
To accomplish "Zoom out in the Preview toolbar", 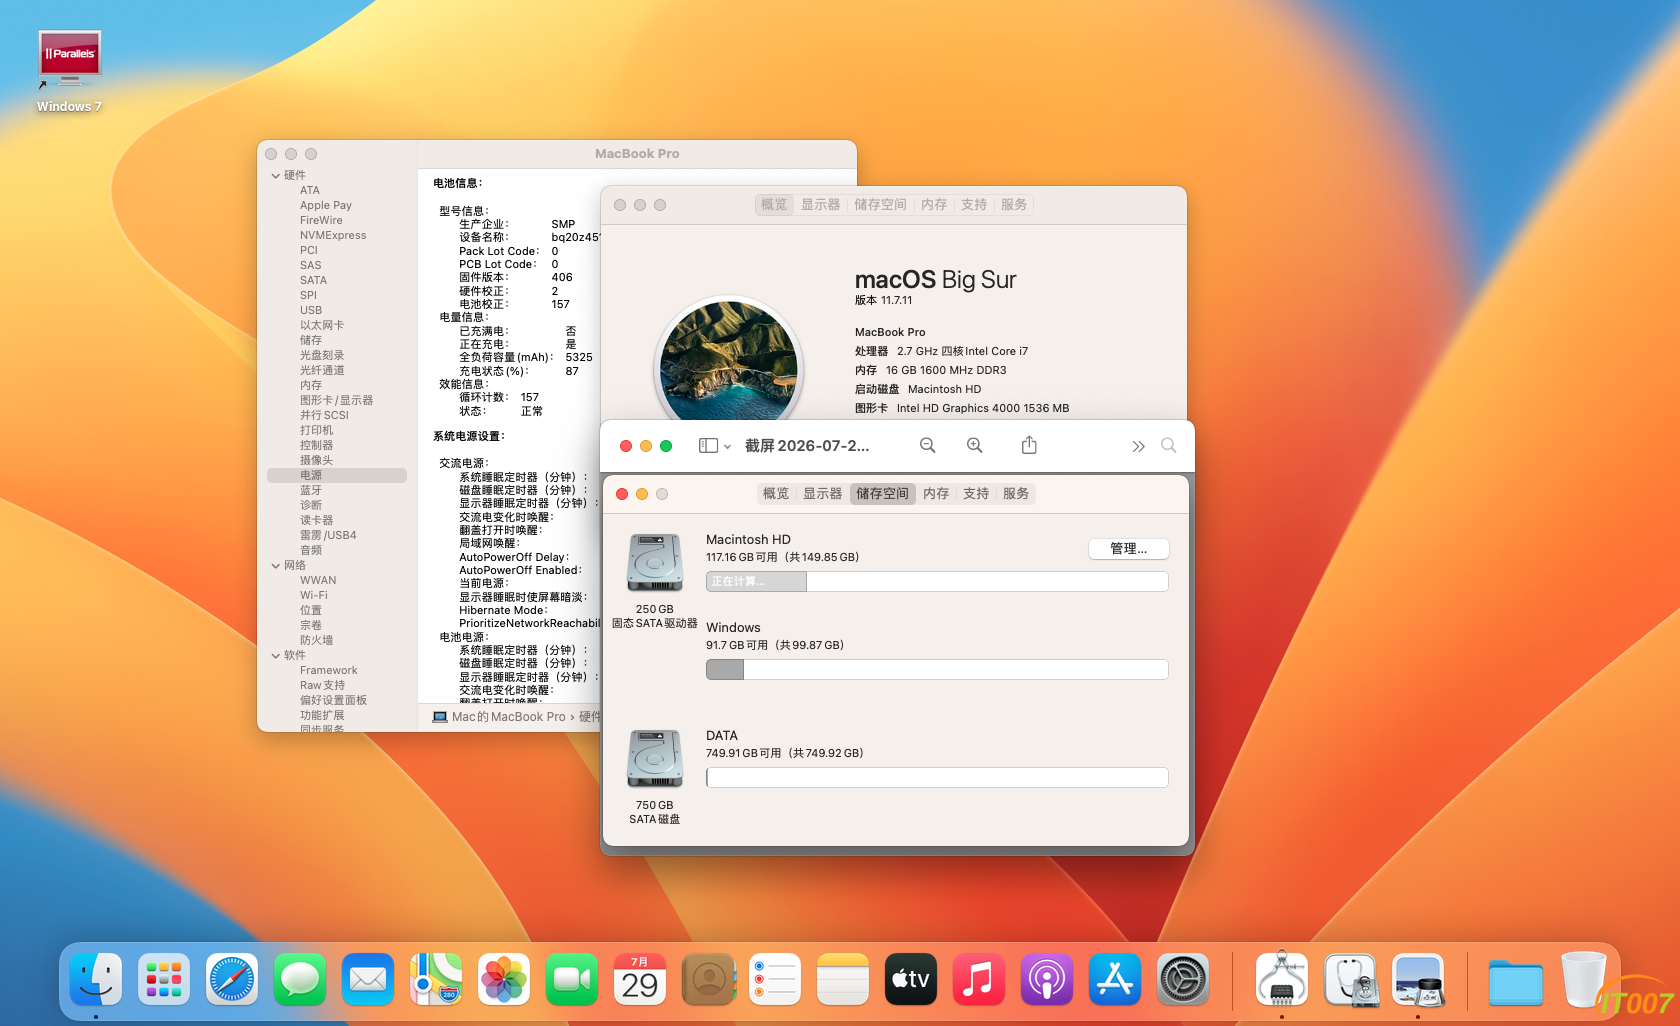I will click(x=928, y=446).
